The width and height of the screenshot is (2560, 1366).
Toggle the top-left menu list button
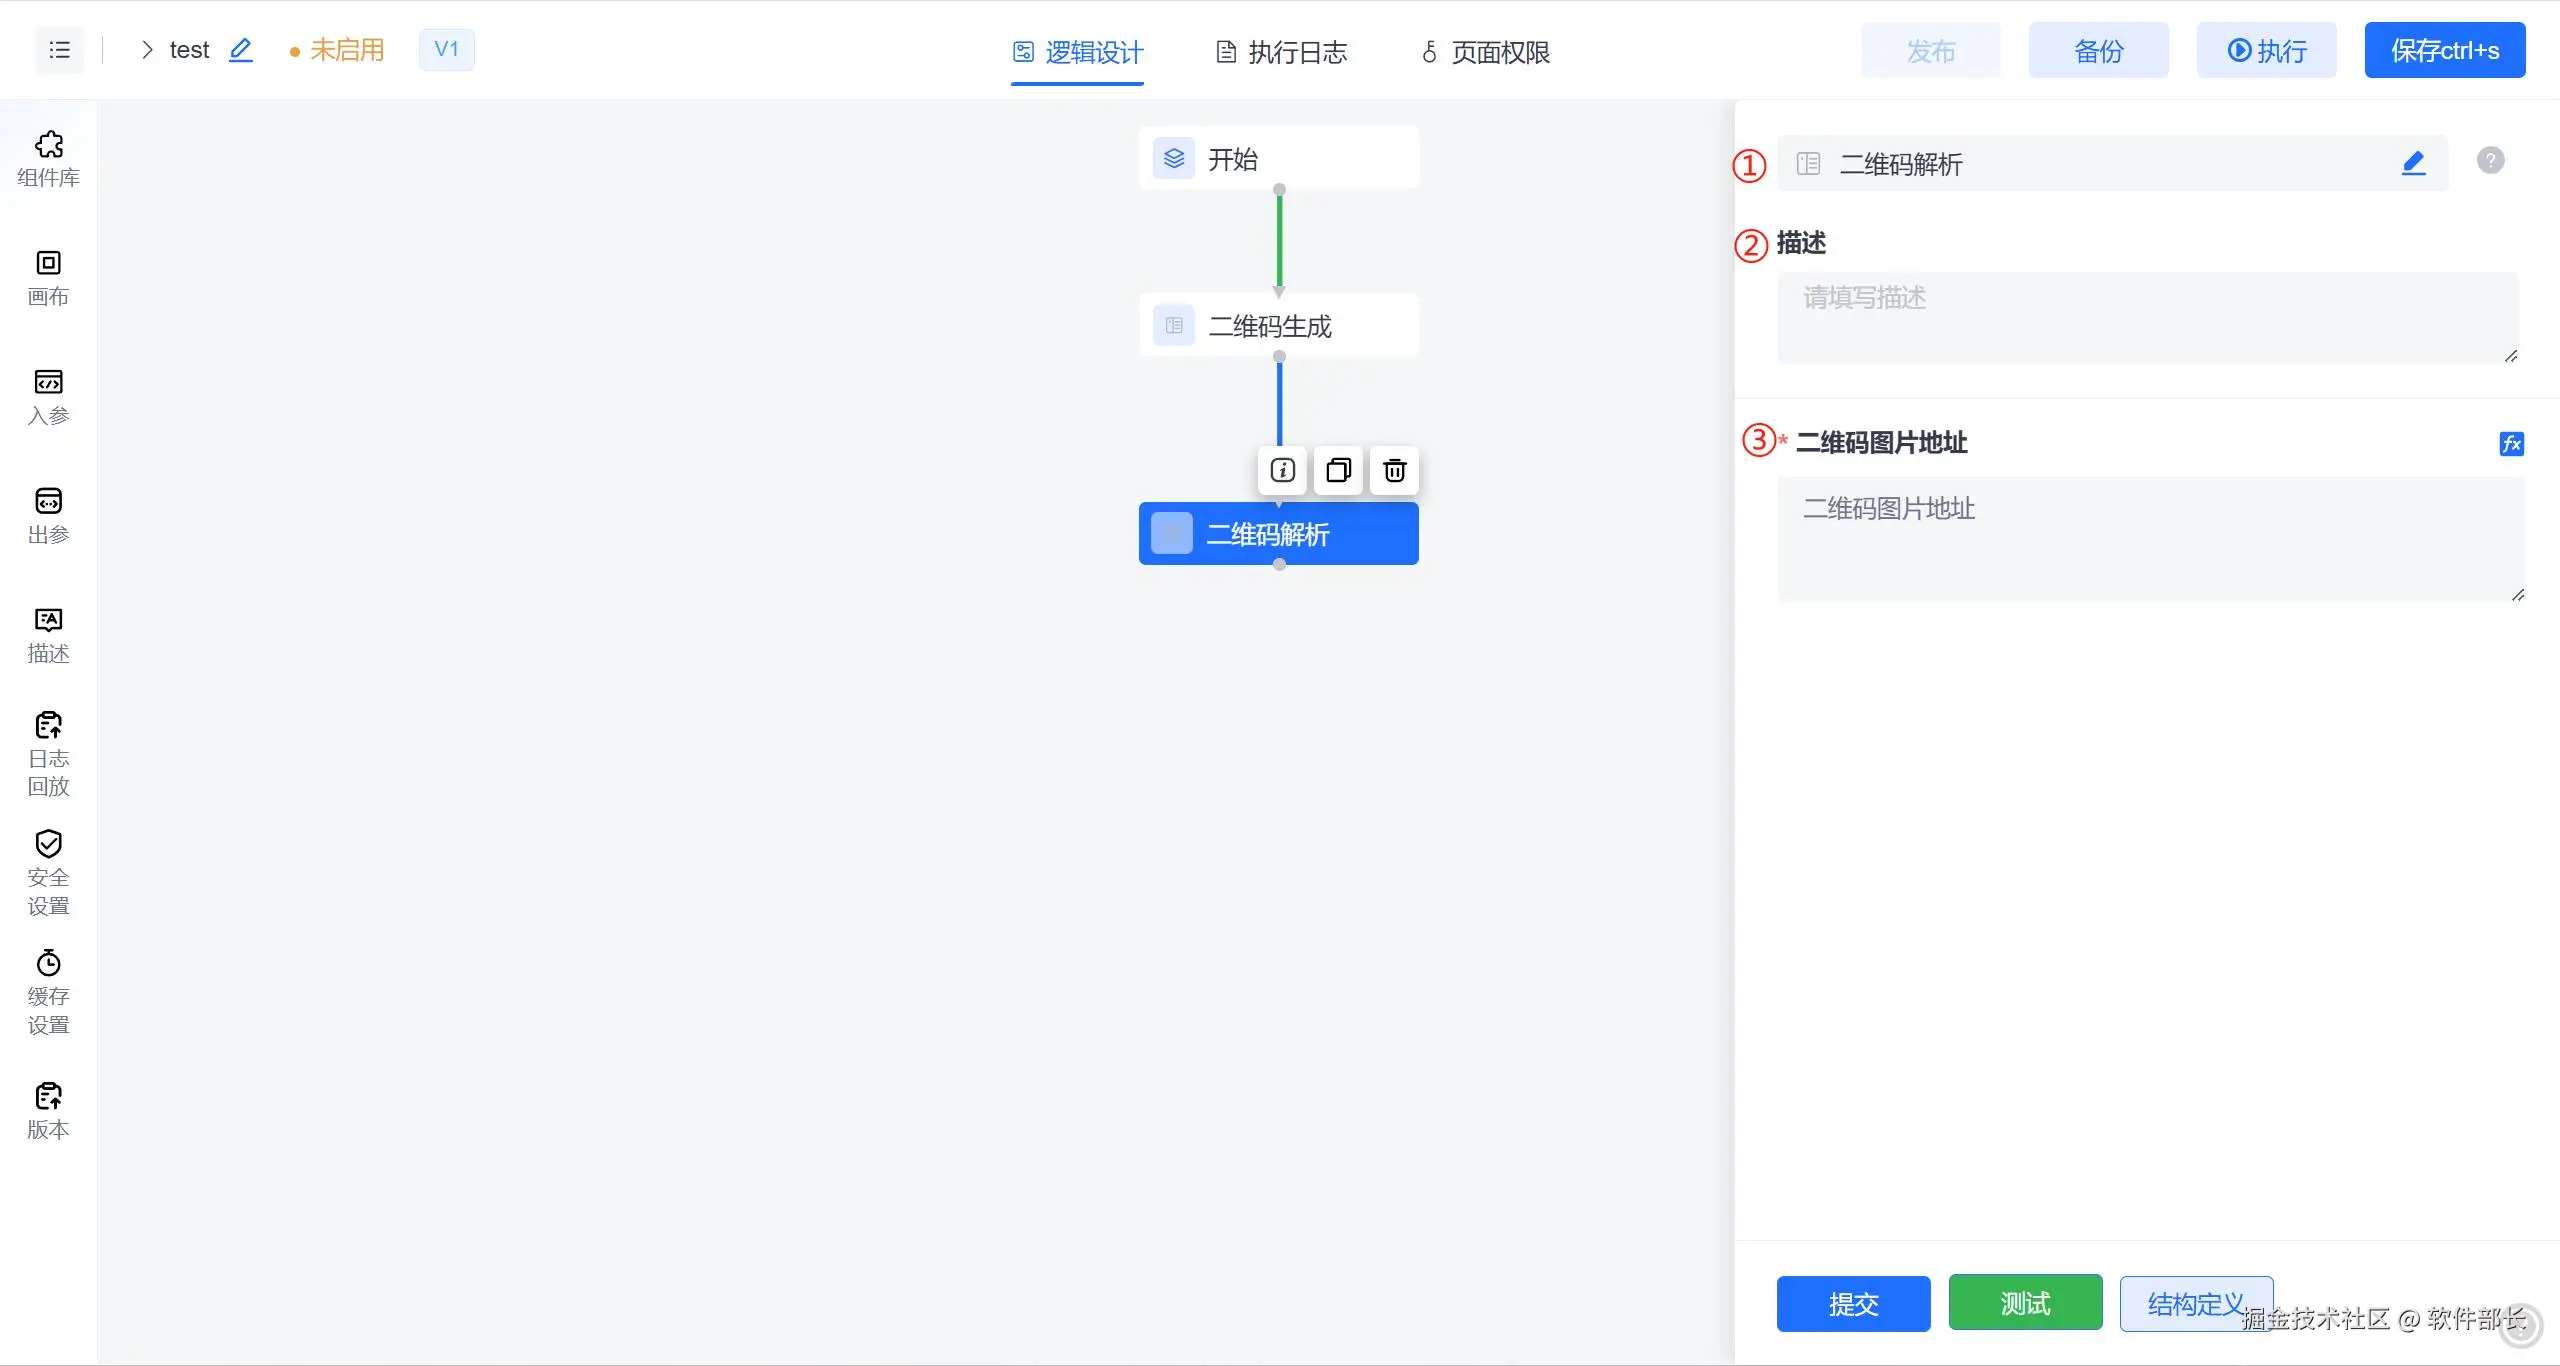pos(60,50)
